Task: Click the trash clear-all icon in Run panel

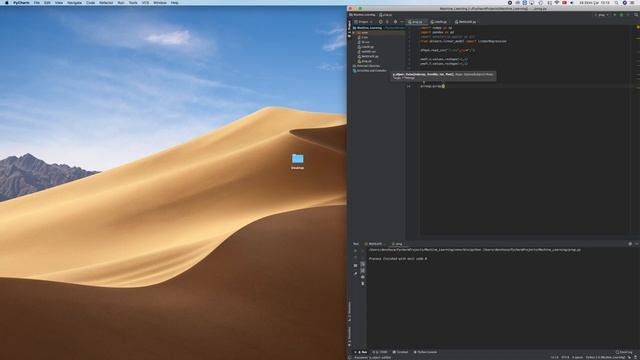Action: (362, 283)
